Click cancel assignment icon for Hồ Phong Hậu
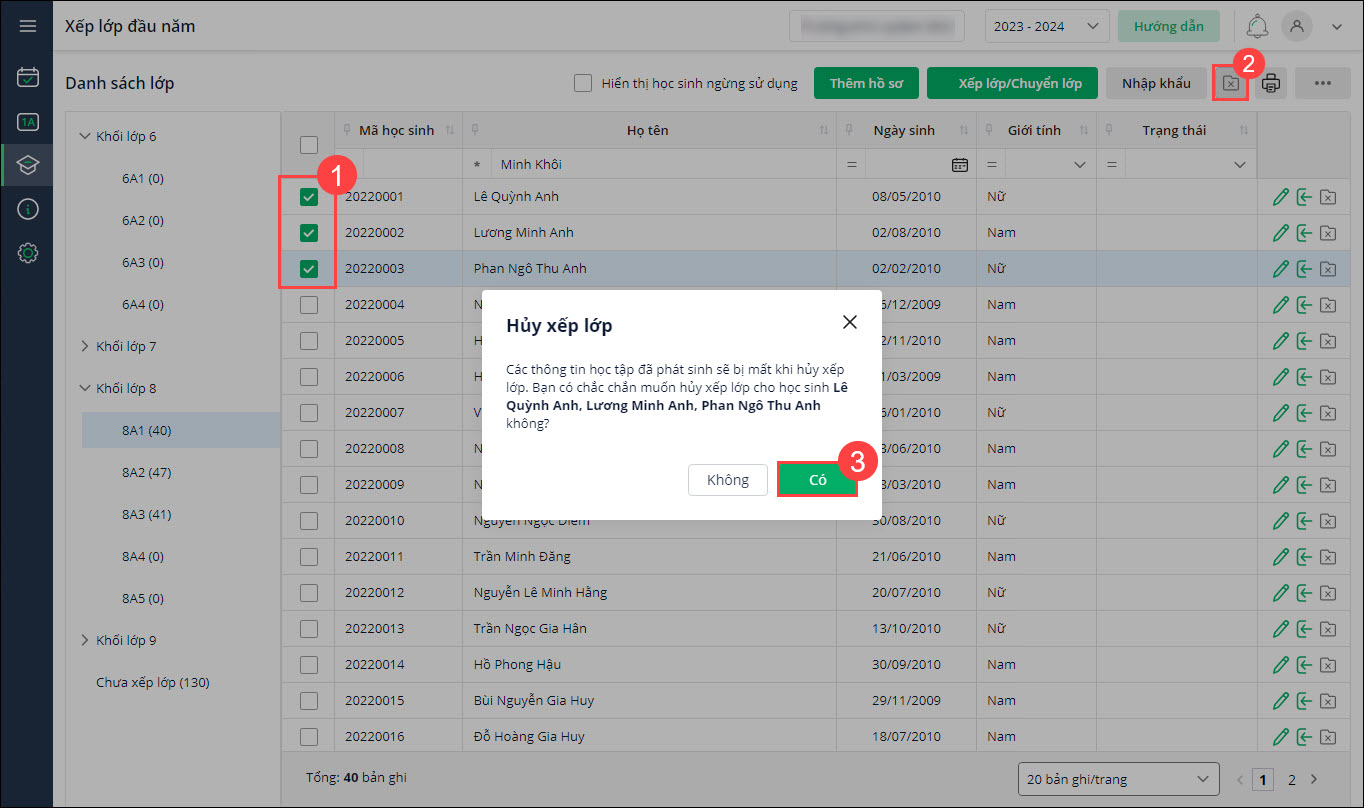 [1328, 665]
